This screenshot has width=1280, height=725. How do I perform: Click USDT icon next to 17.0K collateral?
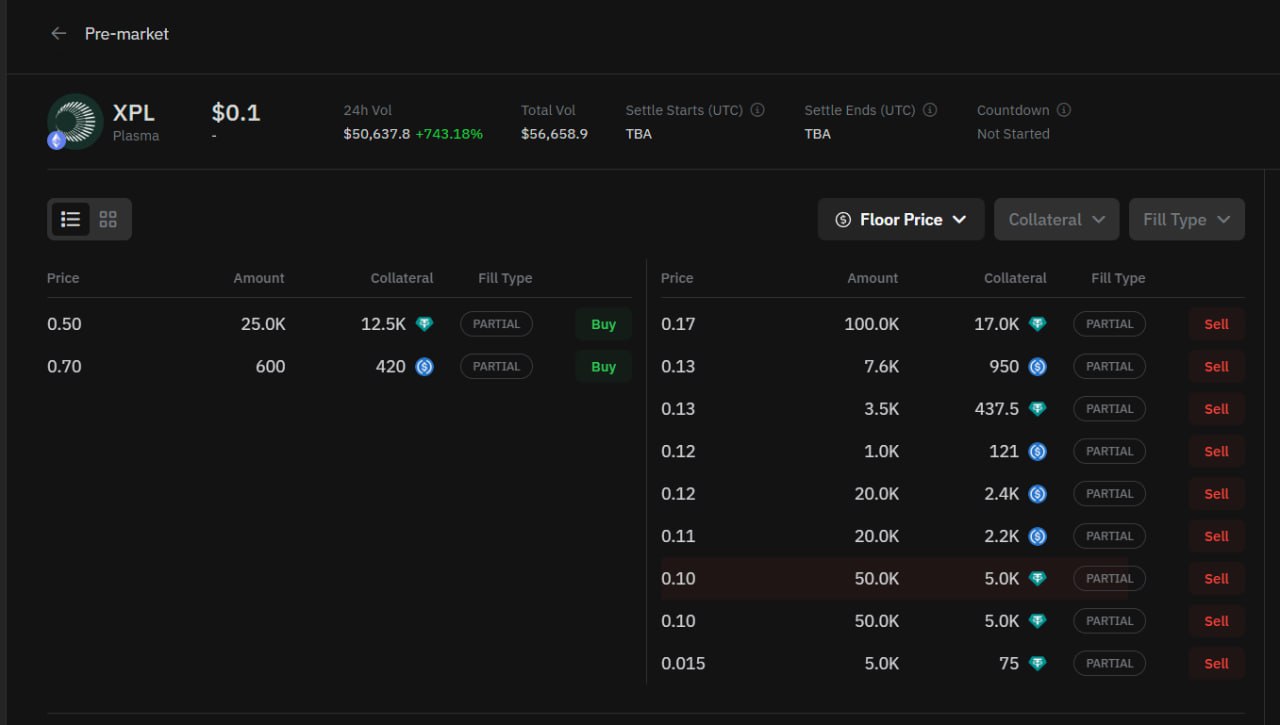1038,324
